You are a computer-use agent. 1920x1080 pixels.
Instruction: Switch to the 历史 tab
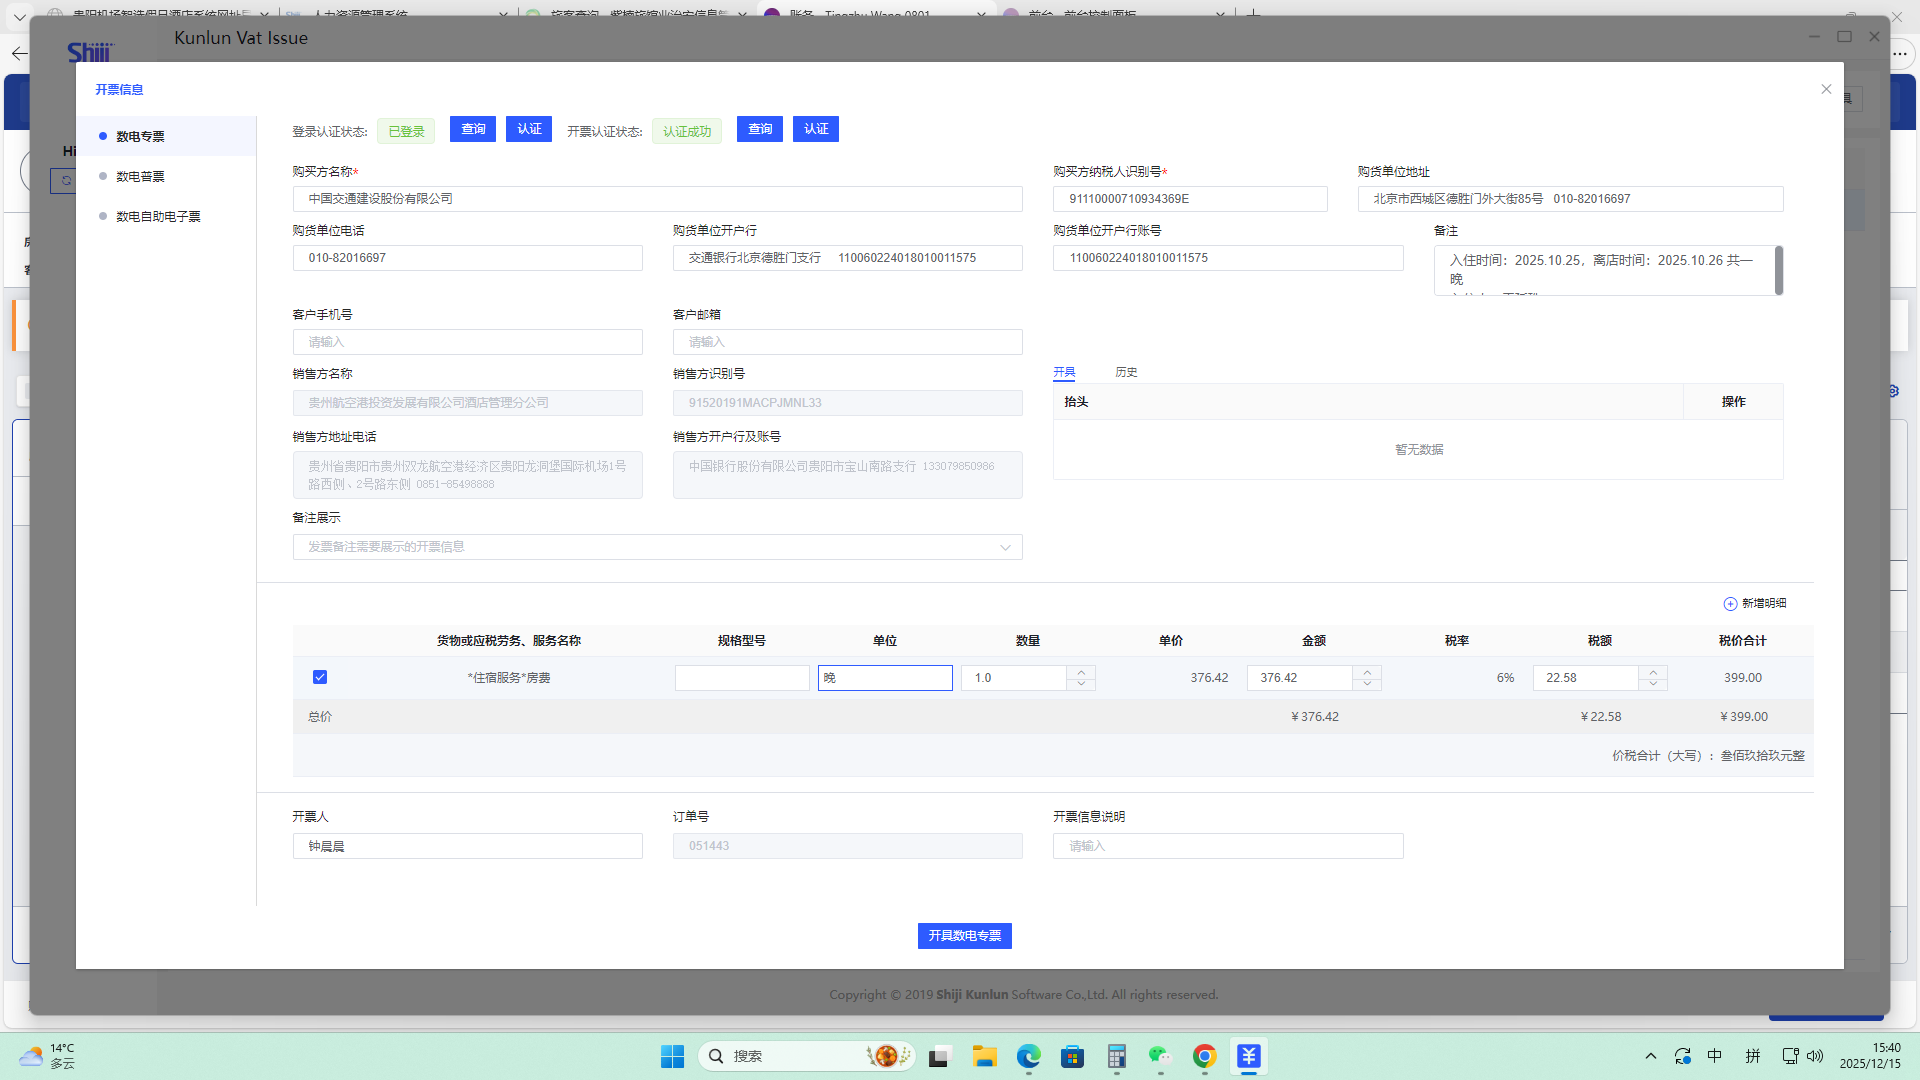click(1126, 372)
